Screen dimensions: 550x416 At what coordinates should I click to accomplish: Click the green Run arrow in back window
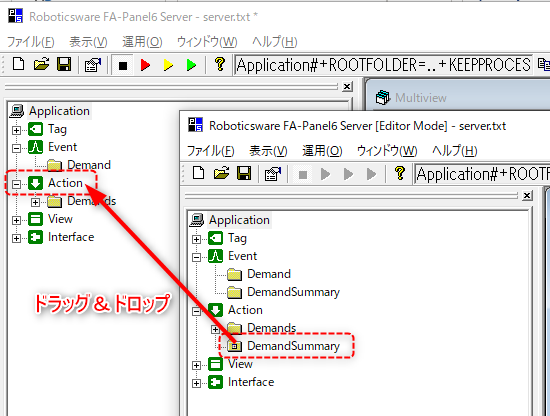[191, 65]
